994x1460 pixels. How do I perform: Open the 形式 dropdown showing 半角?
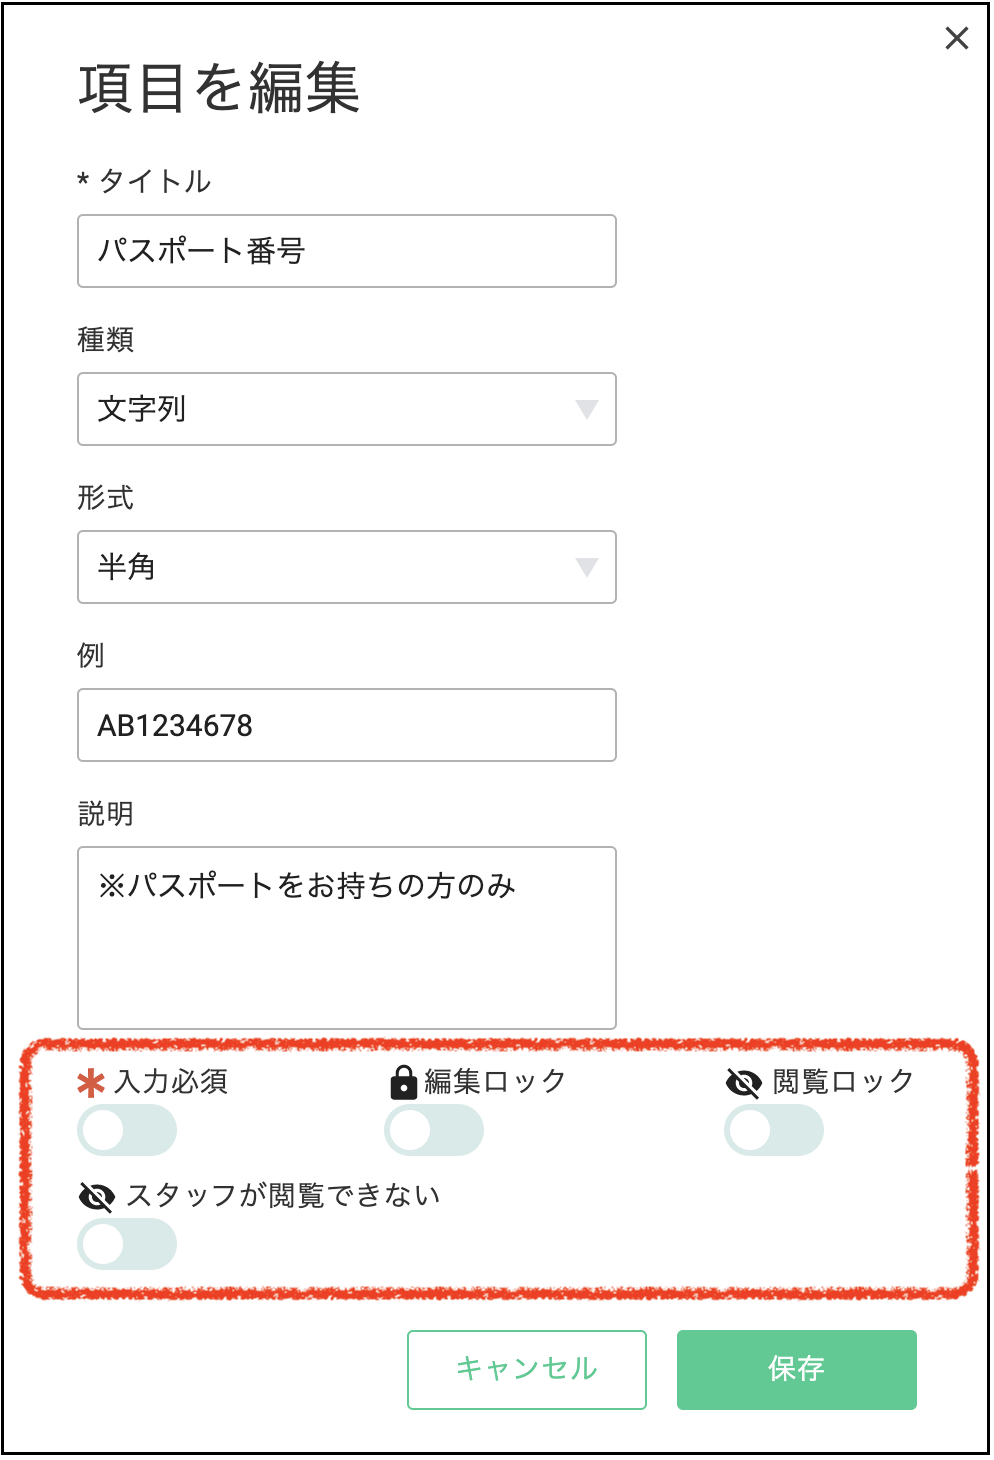point(347,567)
